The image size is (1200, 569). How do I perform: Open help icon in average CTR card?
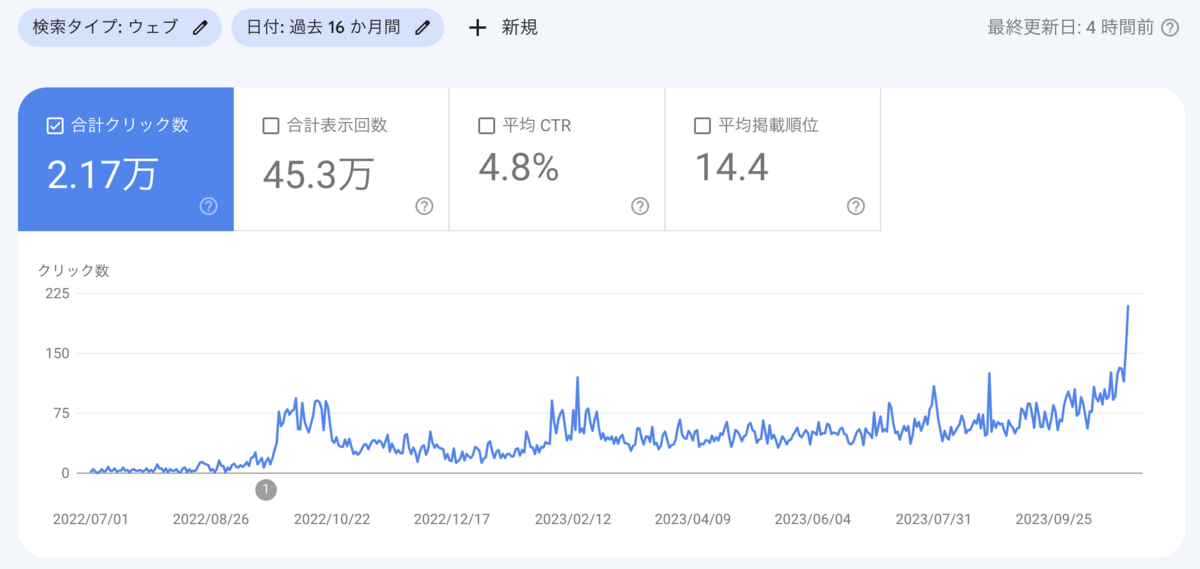[x=640, y=206]
